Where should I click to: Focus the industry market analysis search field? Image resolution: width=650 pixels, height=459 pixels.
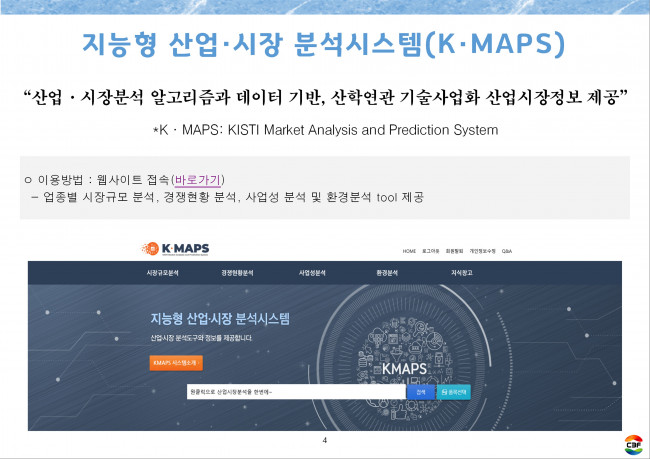pyautogui.click(x=296, y=392)
